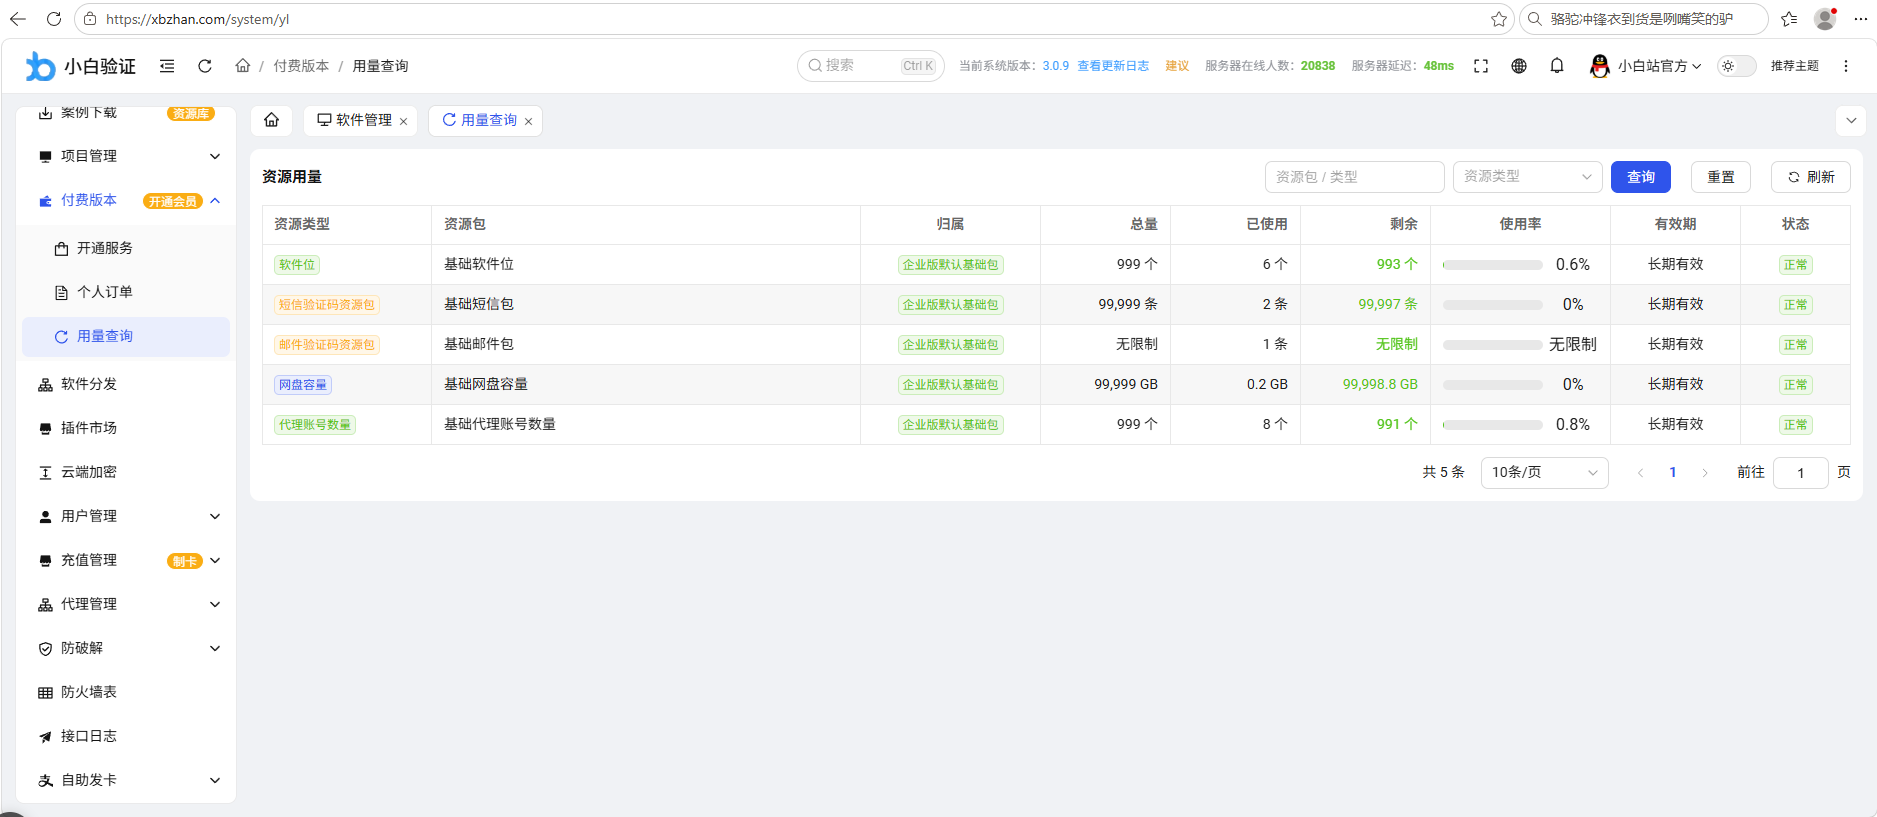Open 软件分发 in sidebar
Viewport: 1877px width, 817px height.
click(126, 384)
